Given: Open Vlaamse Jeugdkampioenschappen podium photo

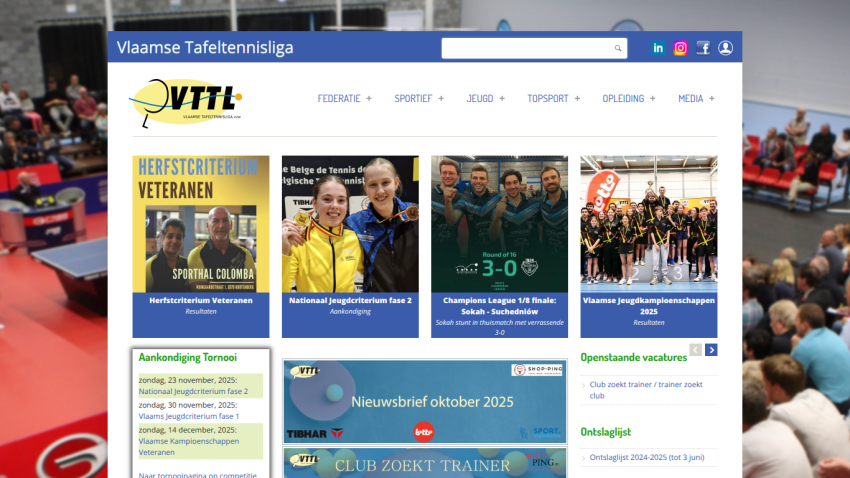Looking at the screenshot, I should tap(649, 224).
